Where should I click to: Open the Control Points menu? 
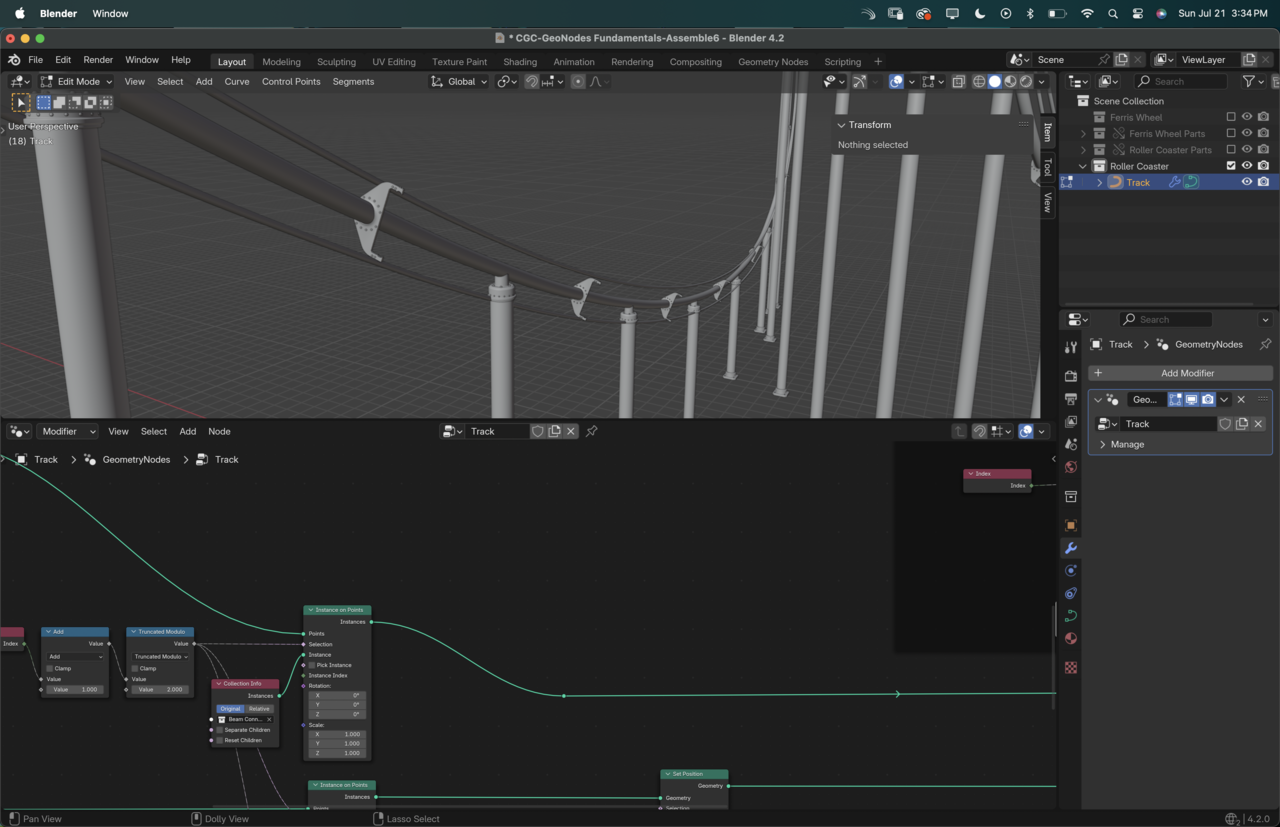[291, 81]
